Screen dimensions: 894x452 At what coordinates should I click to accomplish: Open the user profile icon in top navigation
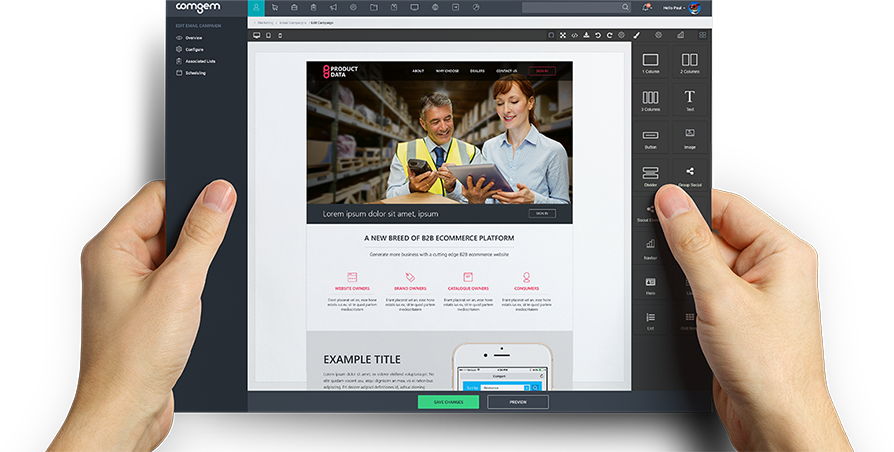point(257,7)
